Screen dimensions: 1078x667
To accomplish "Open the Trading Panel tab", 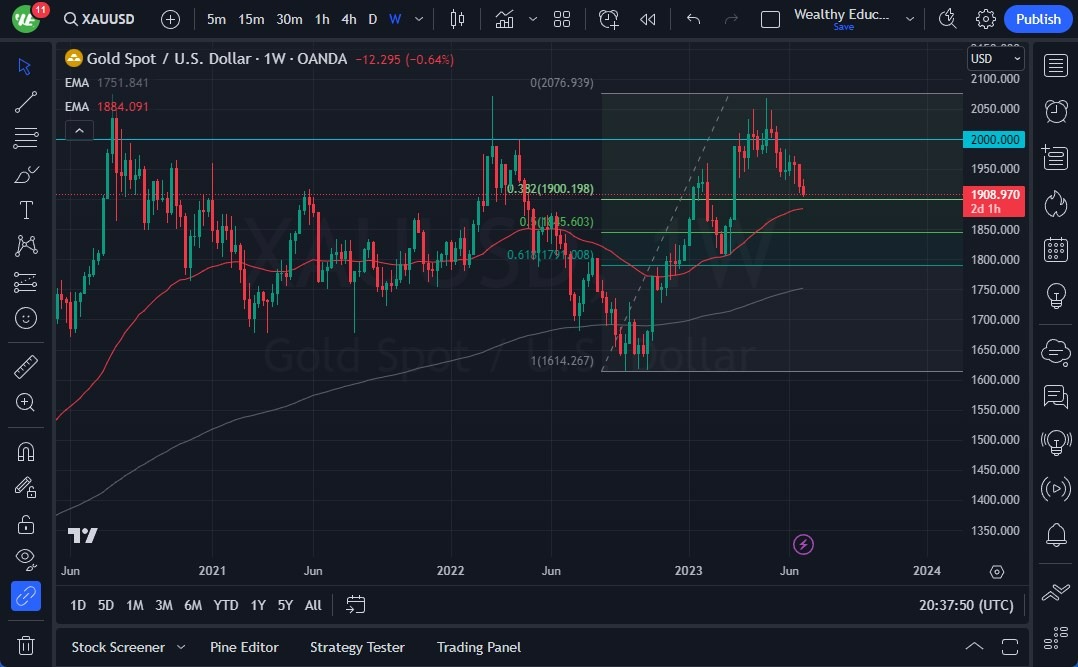I will [478, 647].
